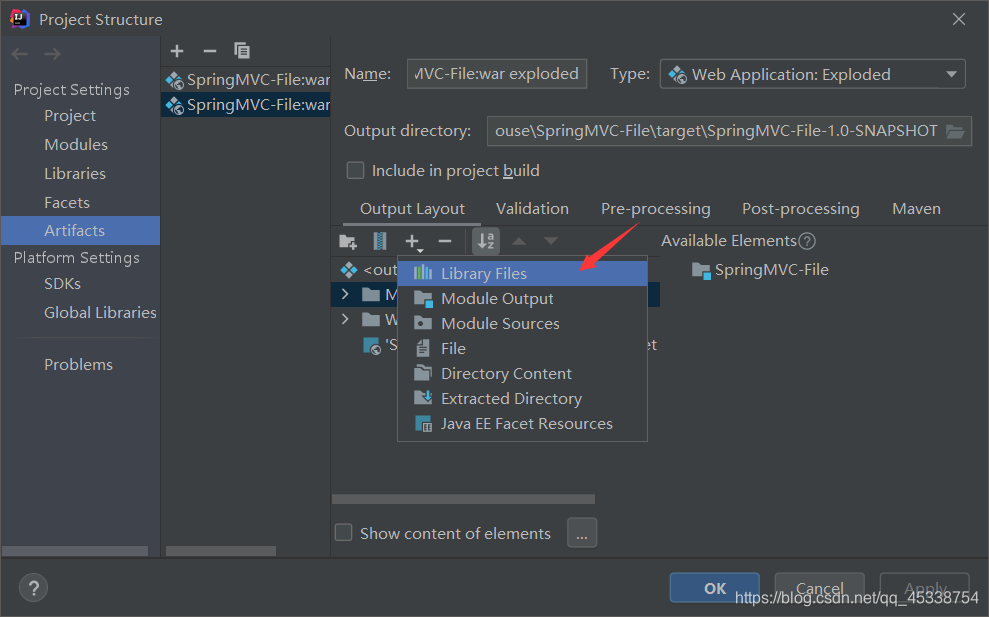Viewport: 989px width, 617px height.
Task: Navigate forward with right arrow
Action: click(52, 54)
